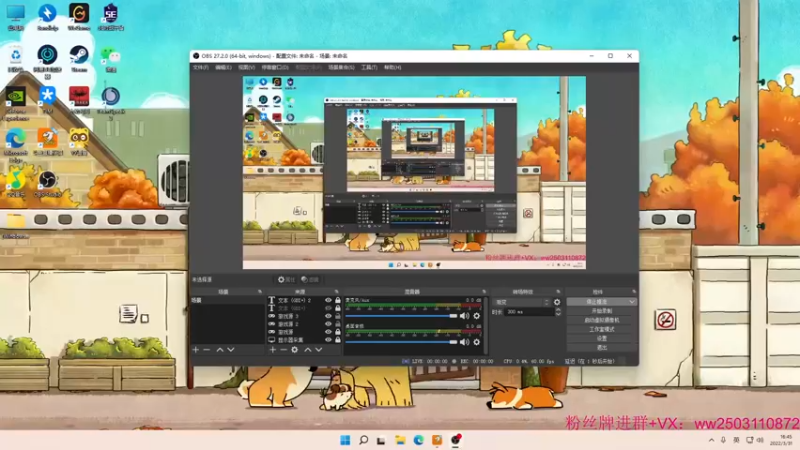Open the 场景集合(S) menu
800x450 pixels.
[341, 67]
